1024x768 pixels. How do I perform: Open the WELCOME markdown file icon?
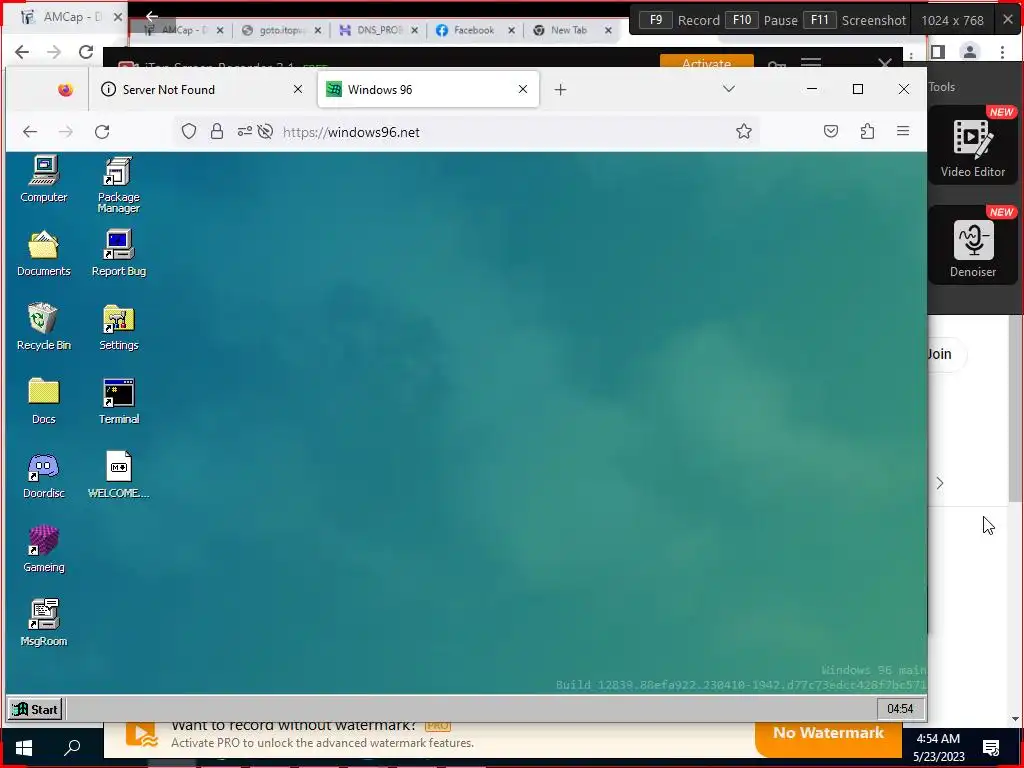point(118,475)
